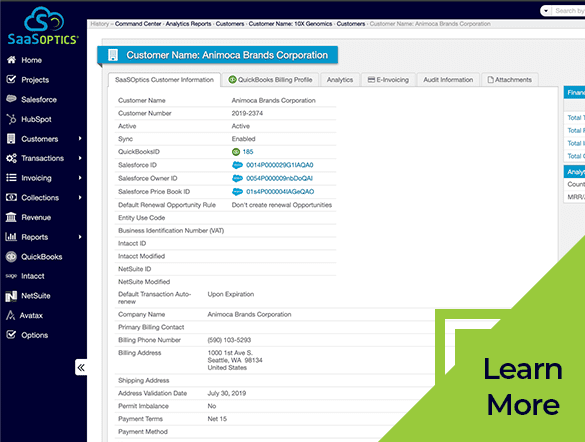
Task: Click Salesforce cloud icon beside Price Book ID
Action: pos(237,192)
